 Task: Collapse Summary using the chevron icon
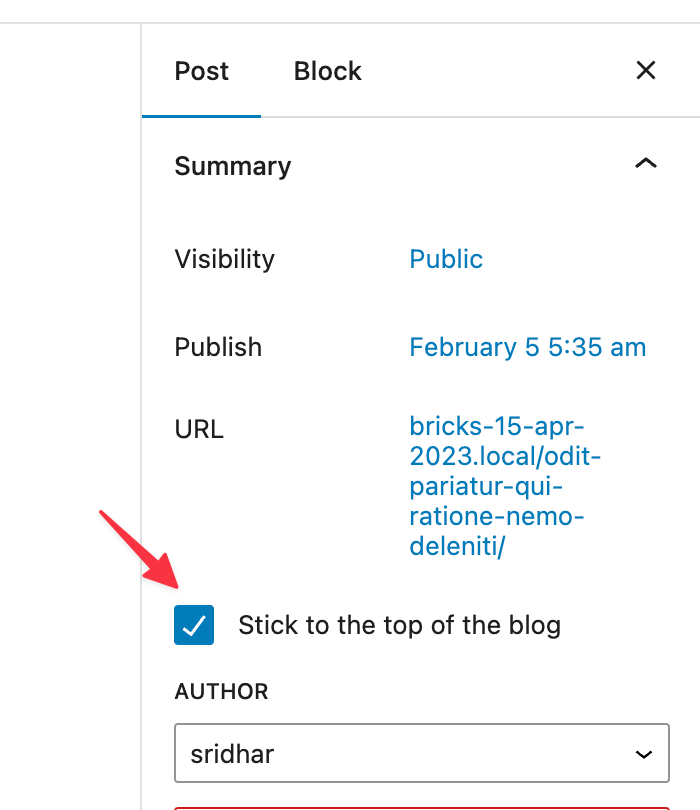point(646,163)
